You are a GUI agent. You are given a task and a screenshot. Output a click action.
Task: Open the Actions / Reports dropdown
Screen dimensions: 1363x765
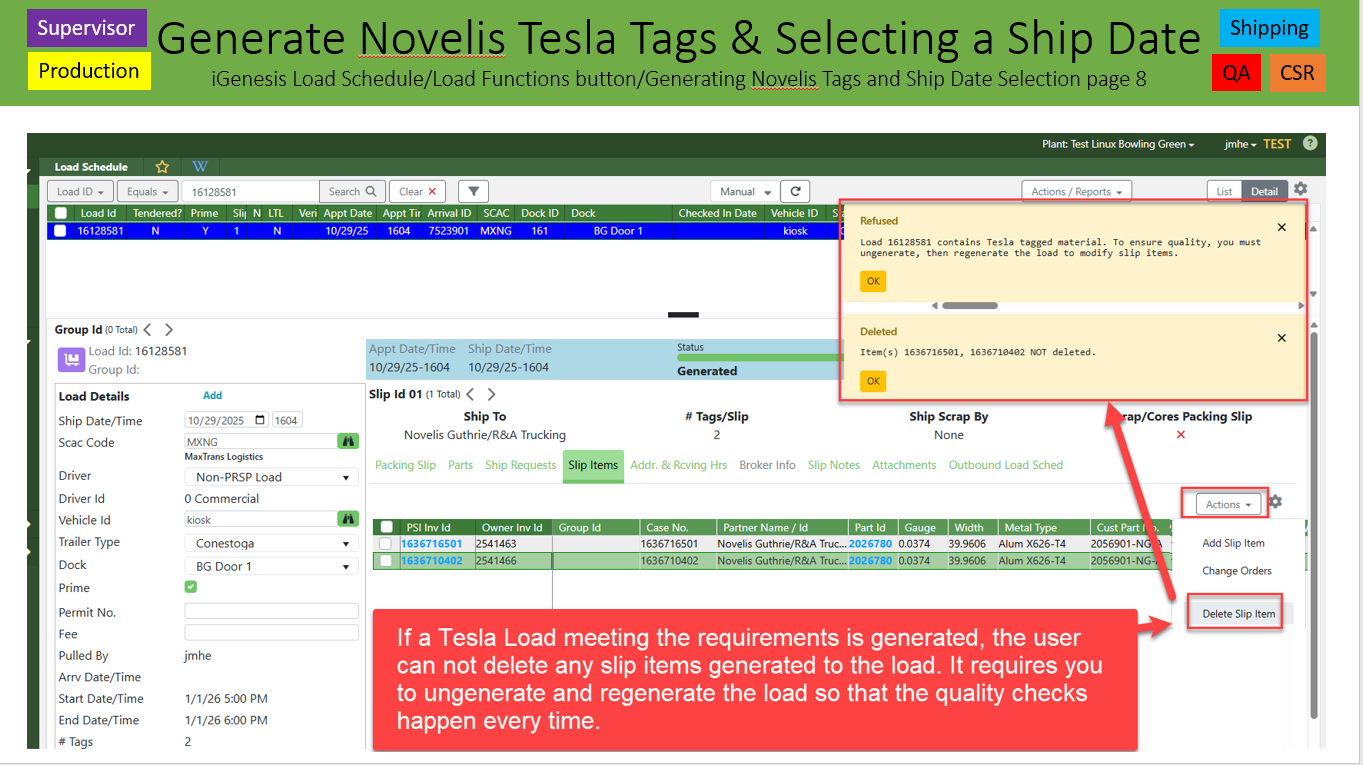(x=1076, y=191)
